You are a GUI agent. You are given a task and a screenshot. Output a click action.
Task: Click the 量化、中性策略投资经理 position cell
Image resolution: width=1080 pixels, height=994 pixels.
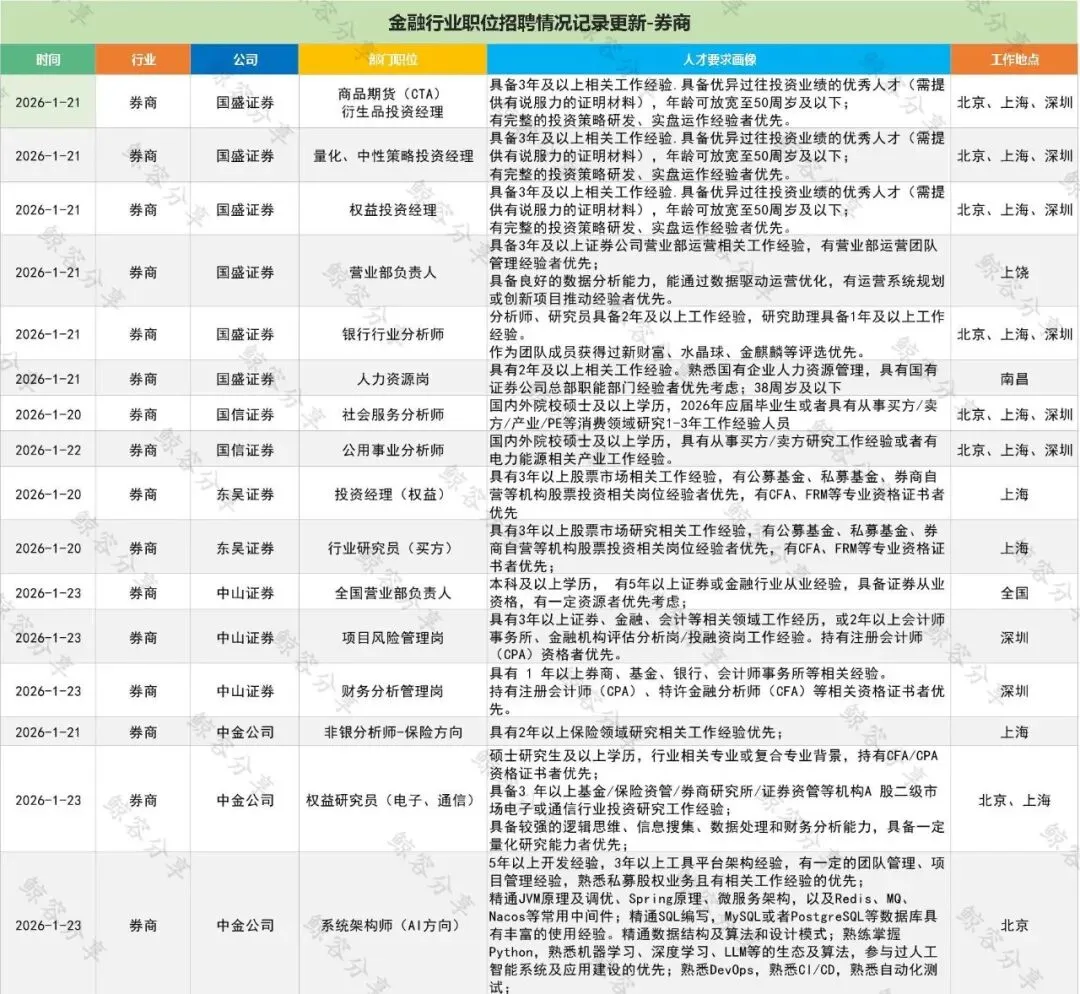tap(393, 156)
